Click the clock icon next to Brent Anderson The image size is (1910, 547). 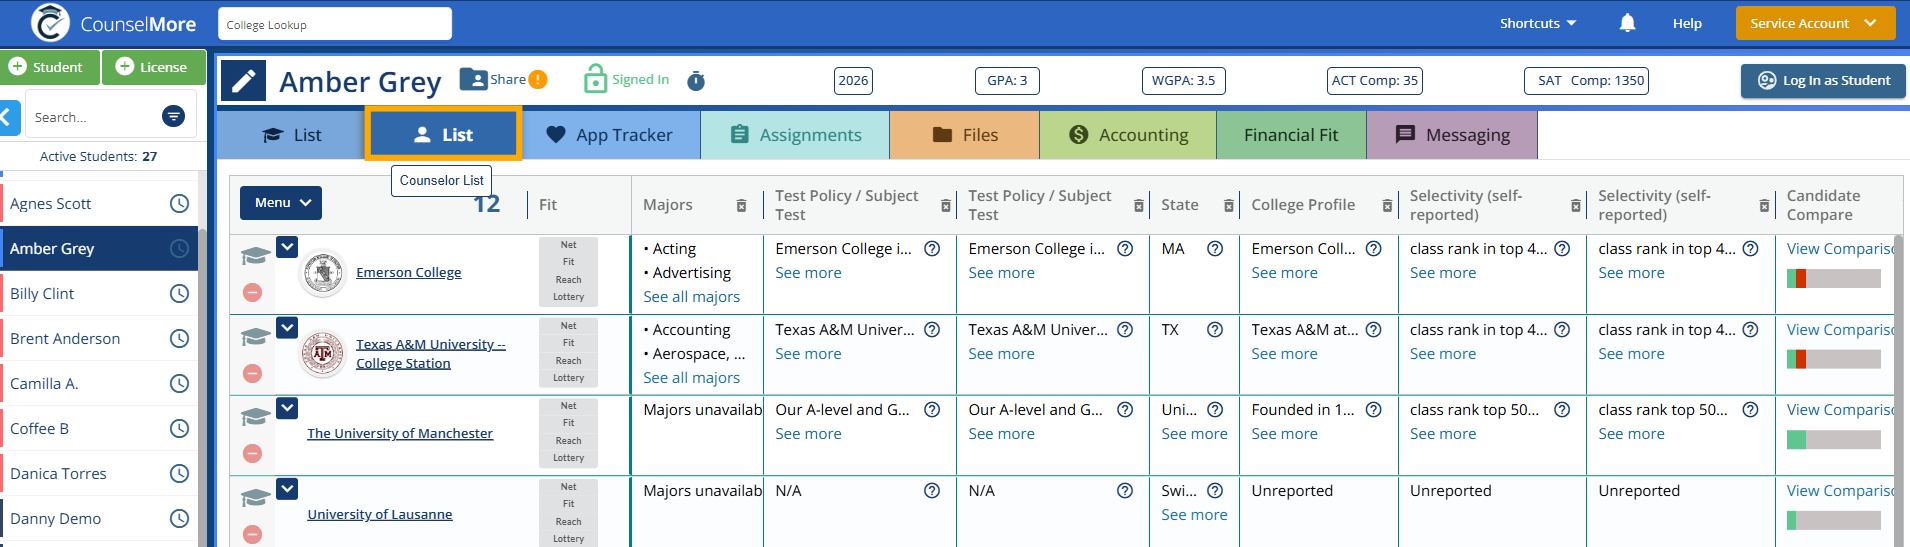[x=179, y=339]
